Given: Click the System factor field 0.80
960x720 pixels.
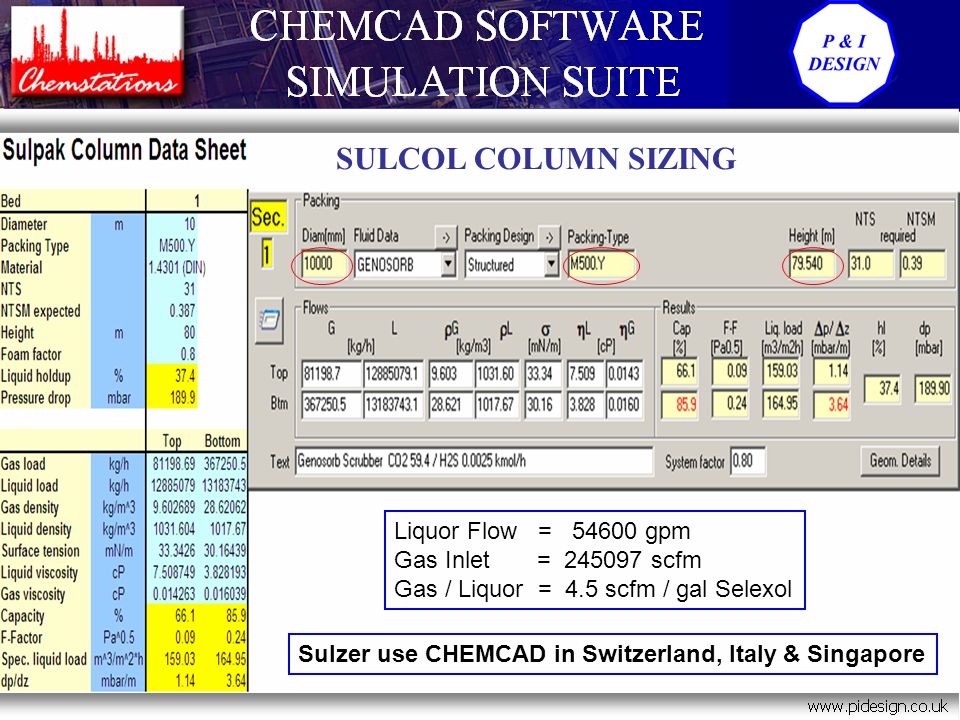Looking at the screenshot, I should (747, 461).
